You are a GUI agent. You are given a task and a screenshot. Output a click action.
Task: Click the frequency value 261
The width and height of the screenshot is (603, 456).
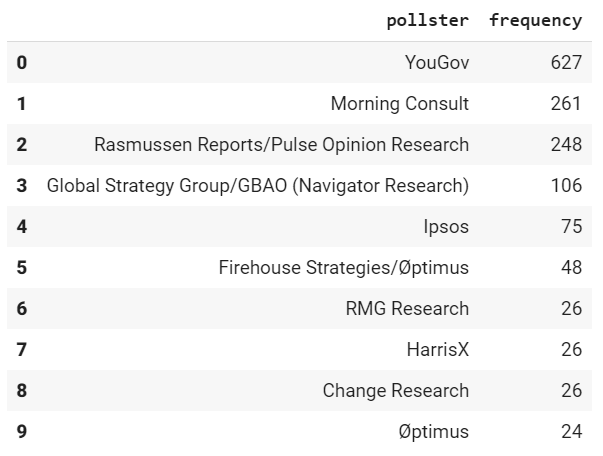coord(566,103)
